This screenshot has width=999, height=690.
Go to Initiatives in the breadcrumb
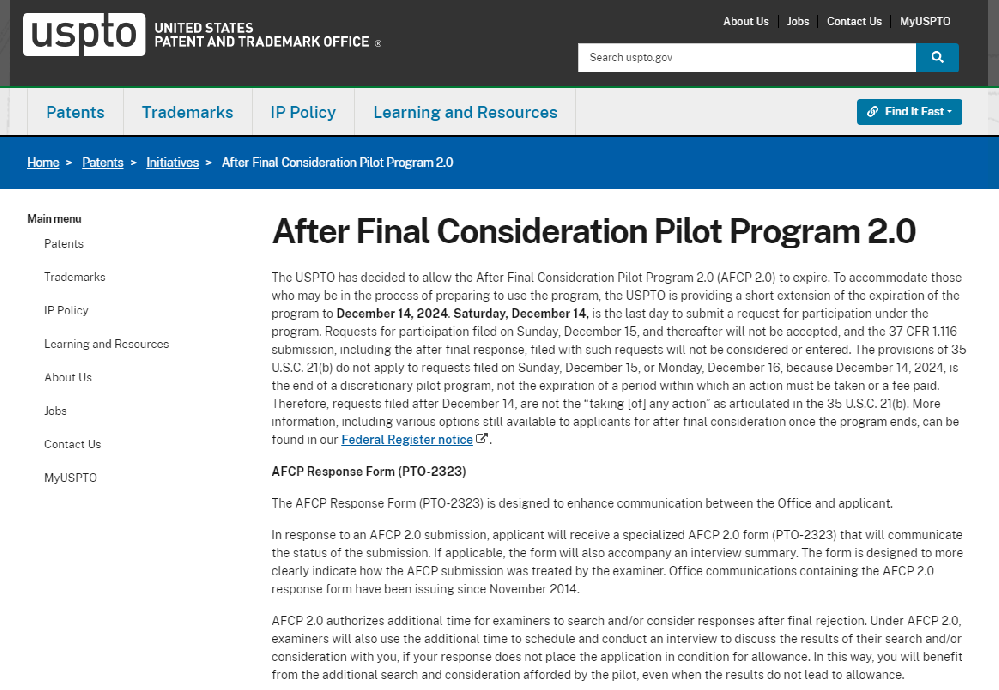pyautogui.click(x=173, y=162)
